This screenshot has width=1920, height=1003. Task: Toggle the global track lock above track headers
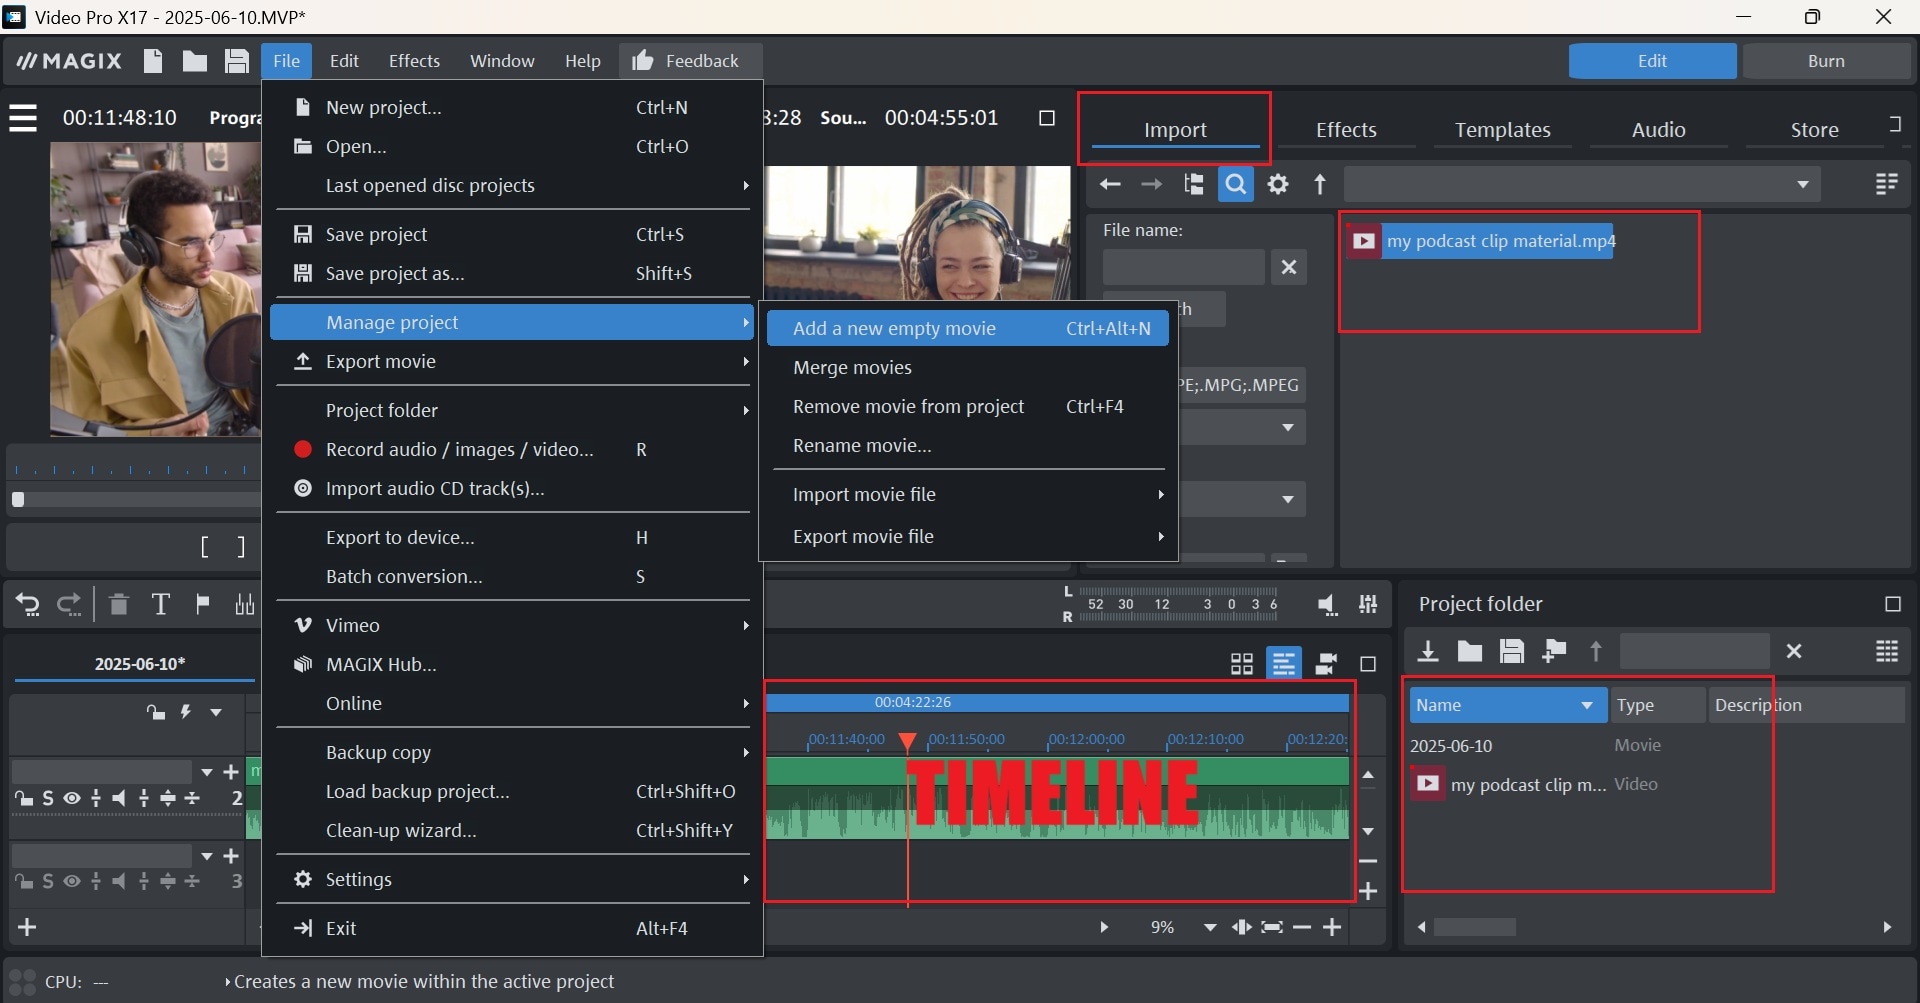click(x=156, y=712)
